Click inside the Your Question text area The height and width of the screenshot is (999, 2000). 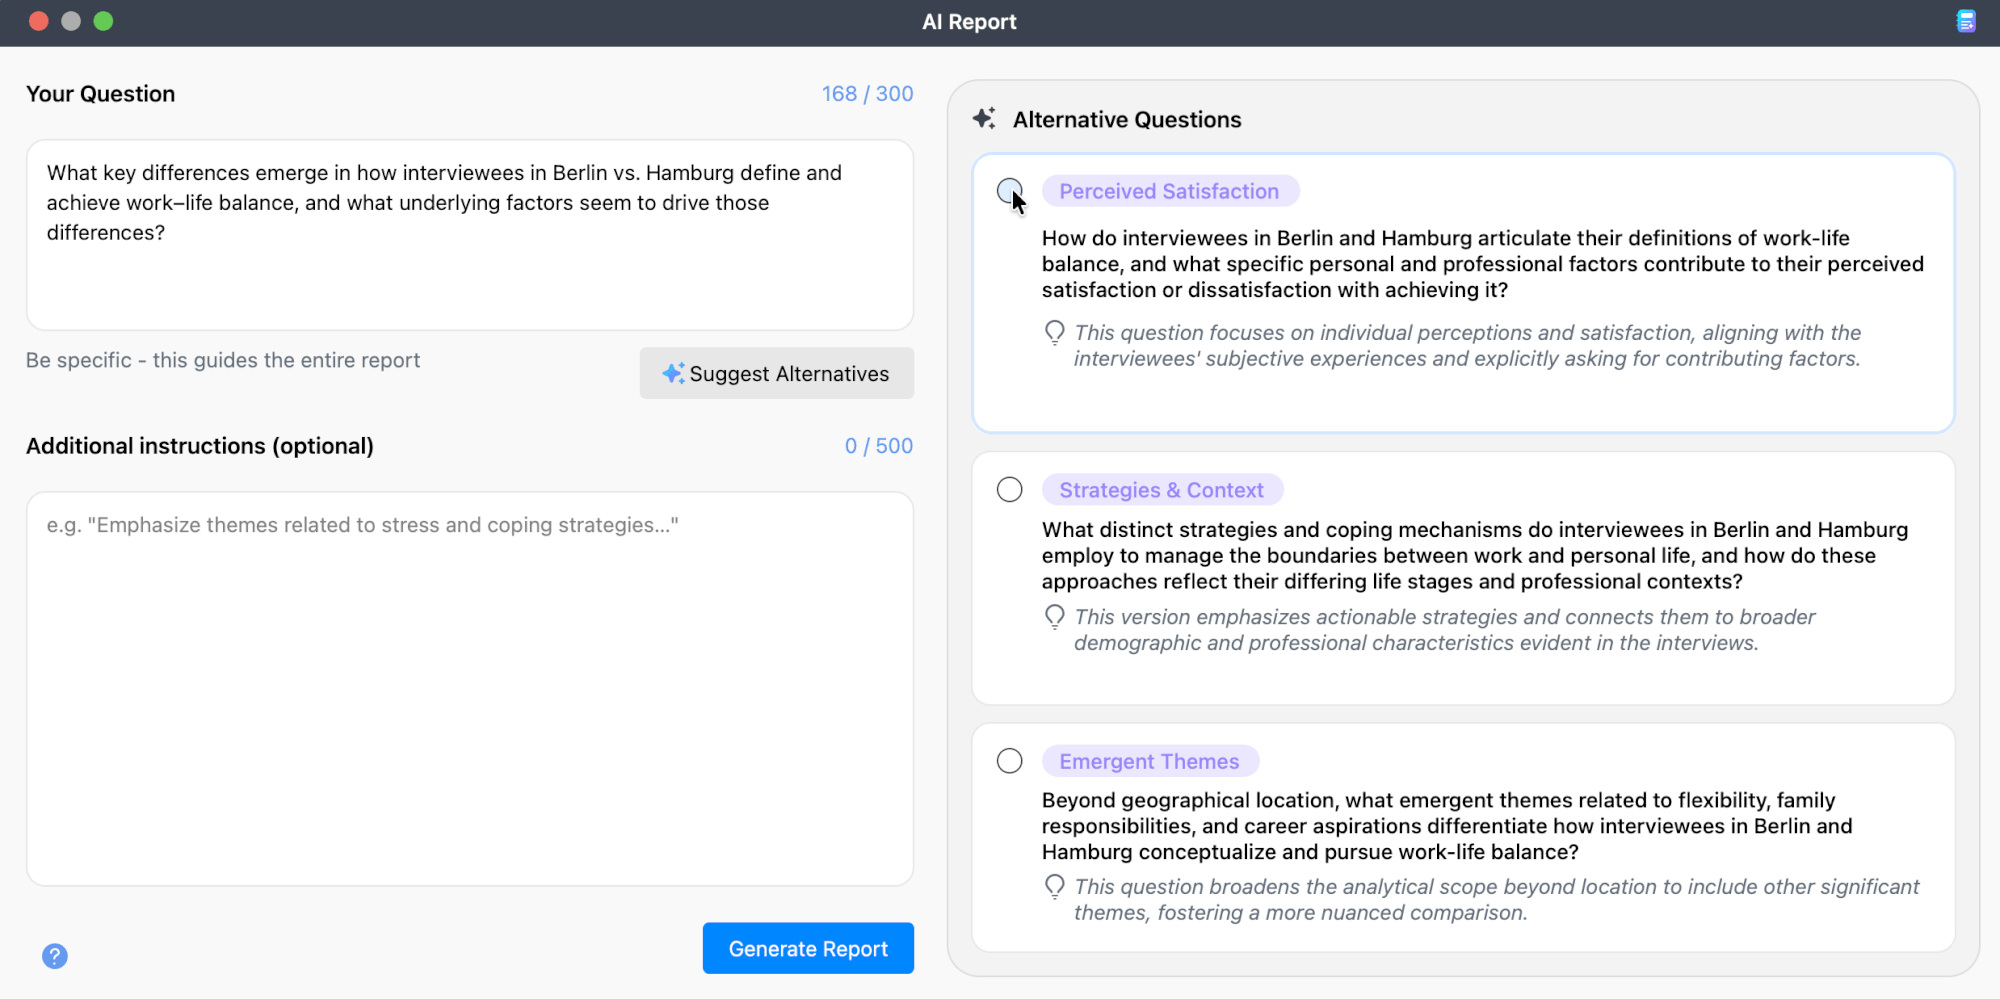click(470, 235)
